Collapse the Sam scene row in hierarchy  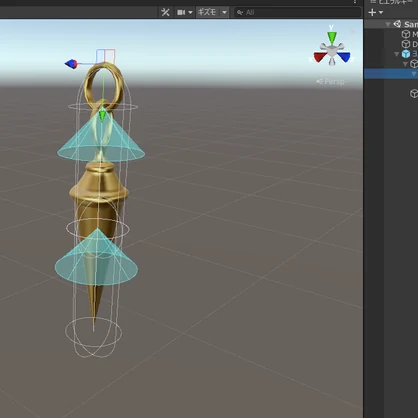point(388,24)
